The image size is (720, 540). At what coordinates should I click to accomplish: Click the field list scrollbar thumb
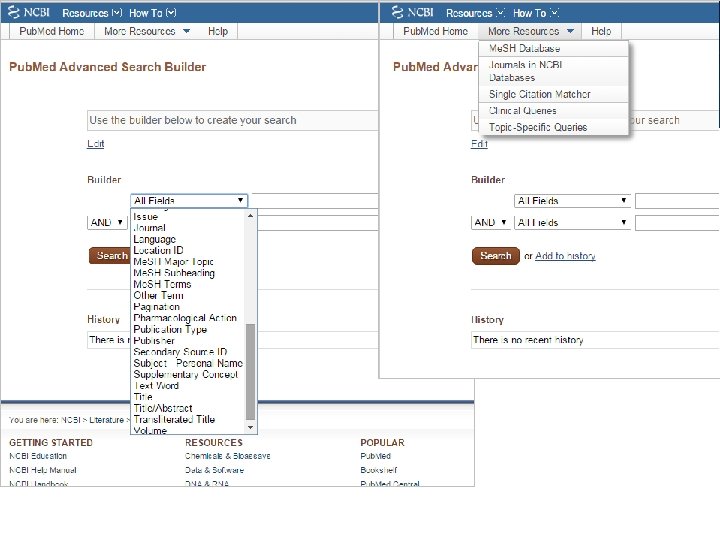[x=251, y=371]
